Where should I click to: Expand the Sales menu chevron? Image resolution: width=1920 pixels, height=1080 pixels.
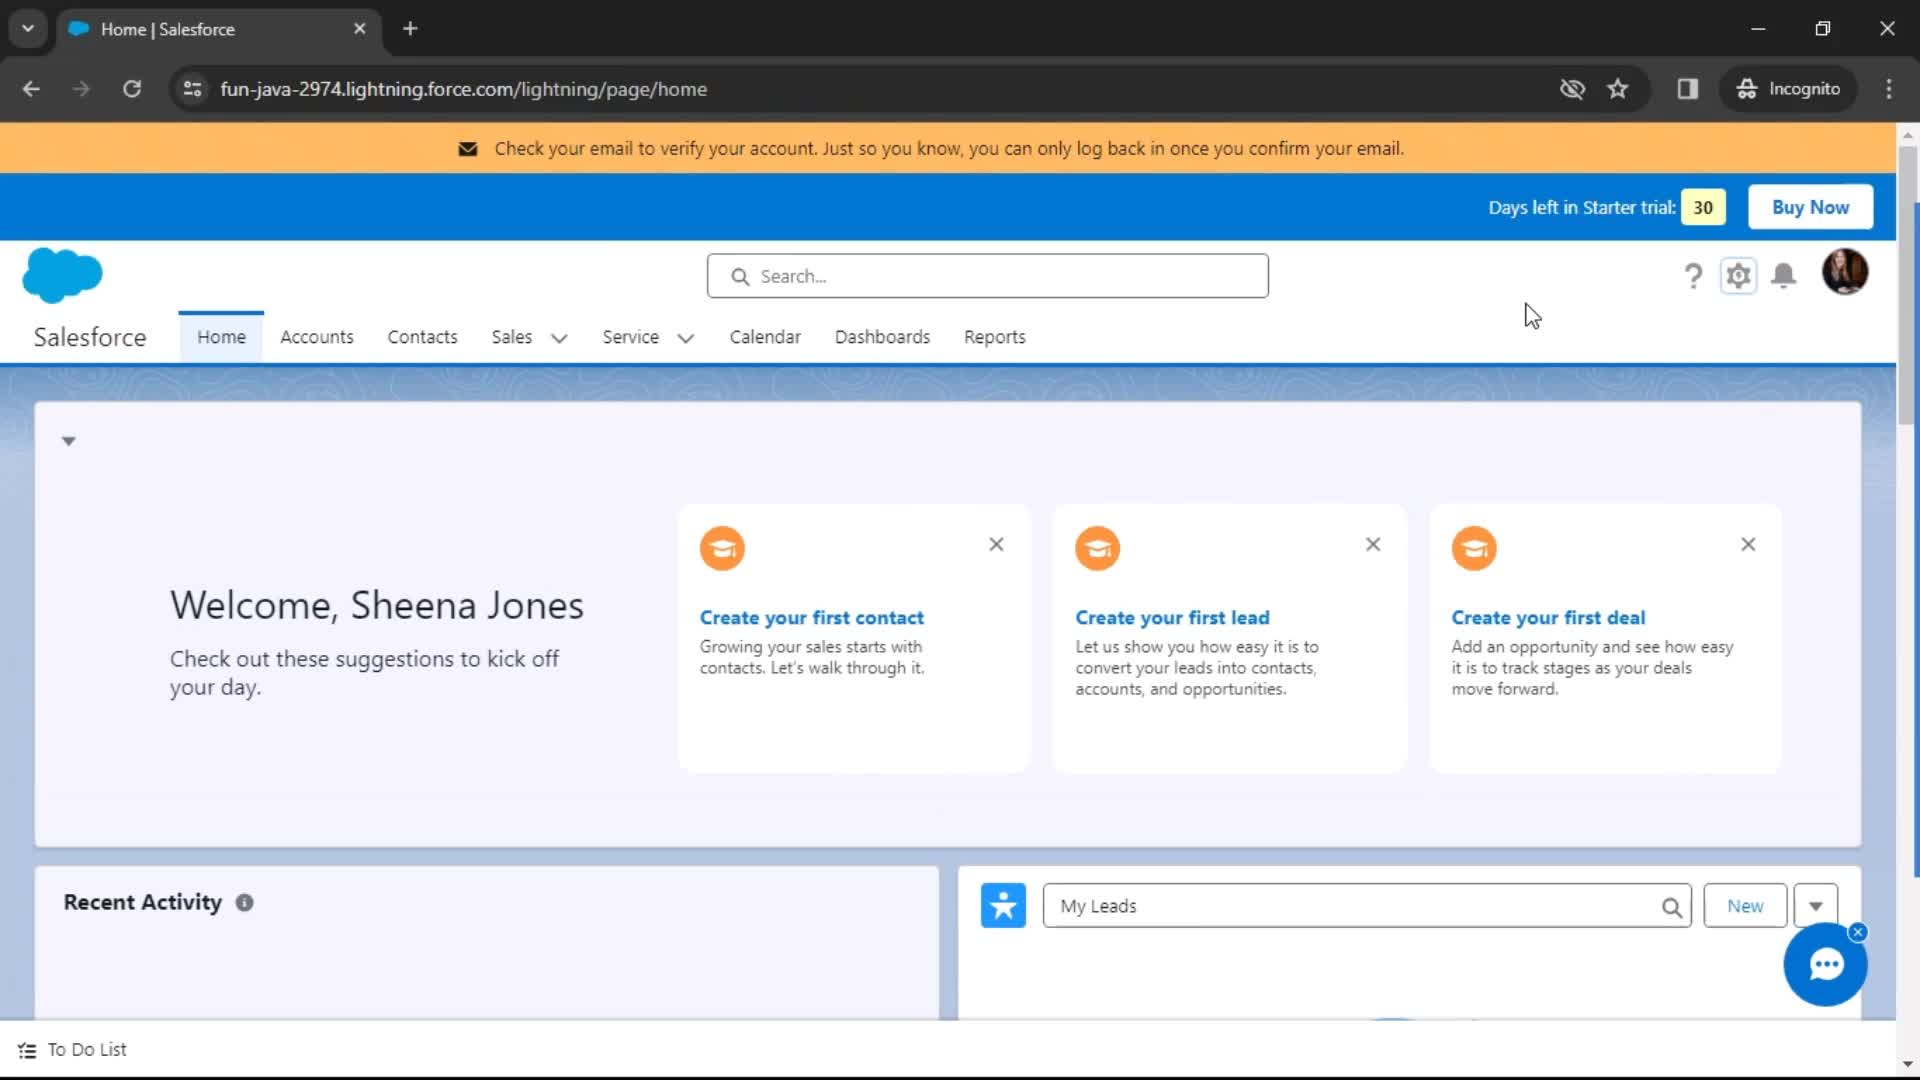(x=559, y=338)
